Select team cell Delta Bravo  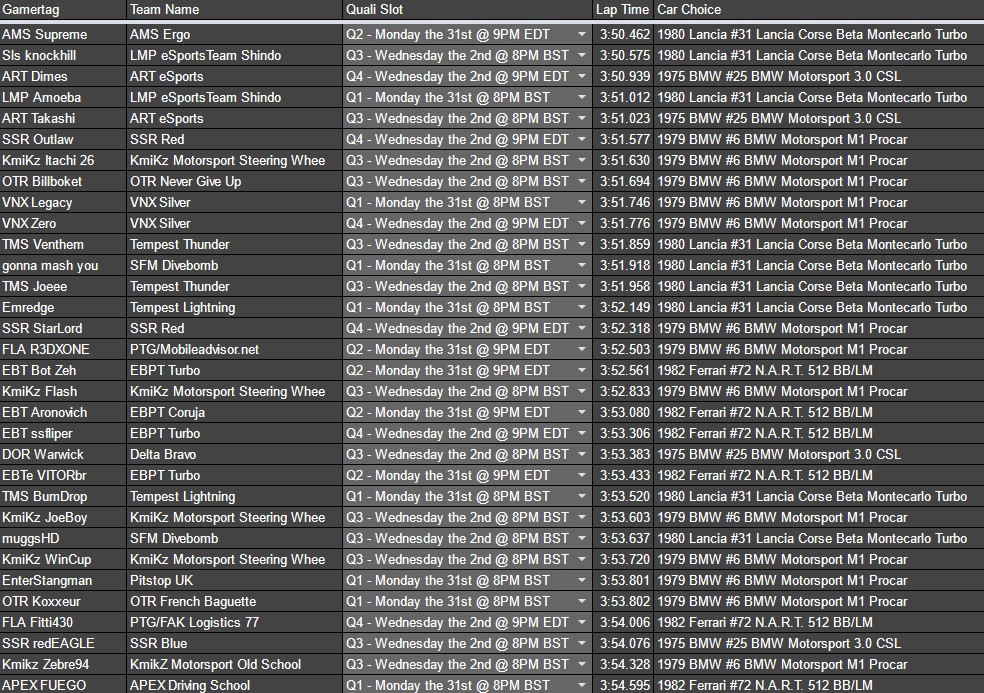234,454
